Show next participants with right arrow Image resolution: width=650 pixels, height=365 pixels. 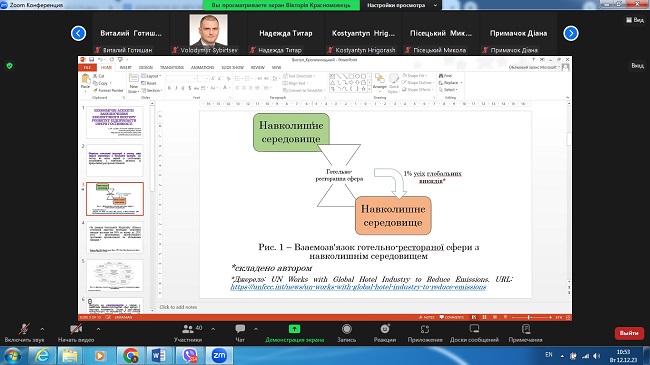[x=571, y=33]
